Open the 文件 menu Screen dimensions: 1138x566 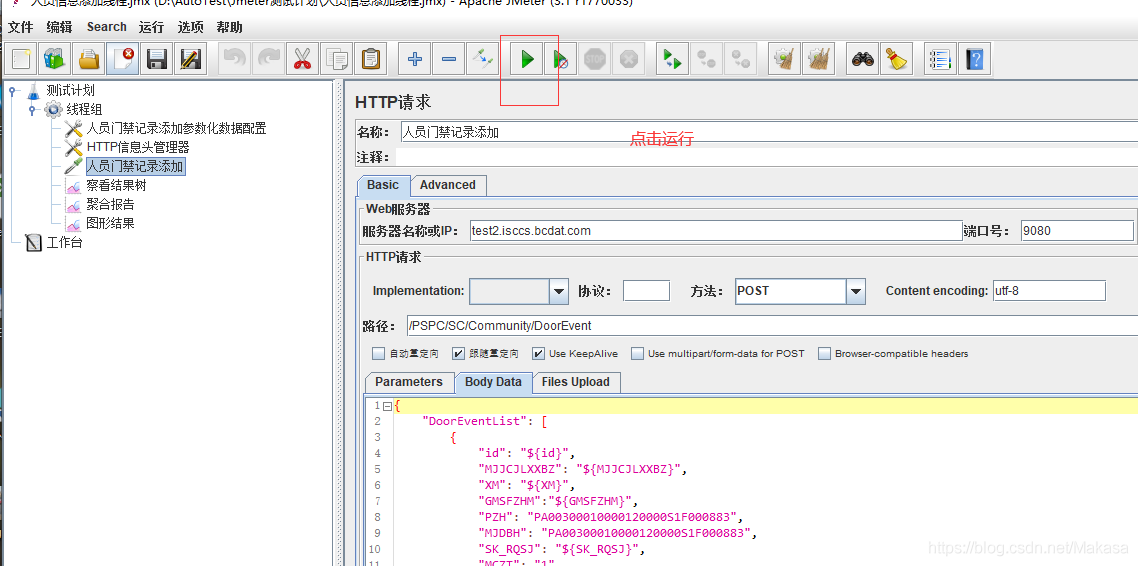(20, 27)
